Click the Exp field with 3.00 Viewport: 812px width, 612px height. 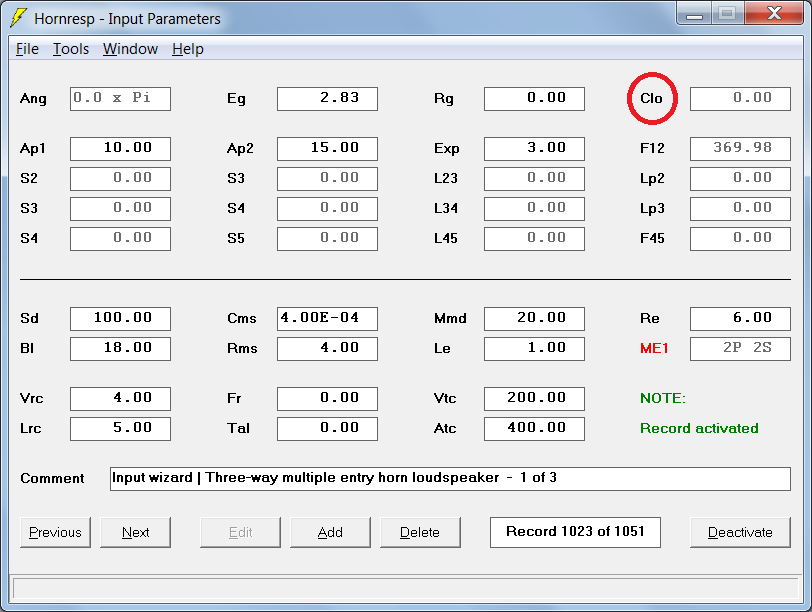tap(534, 149)
